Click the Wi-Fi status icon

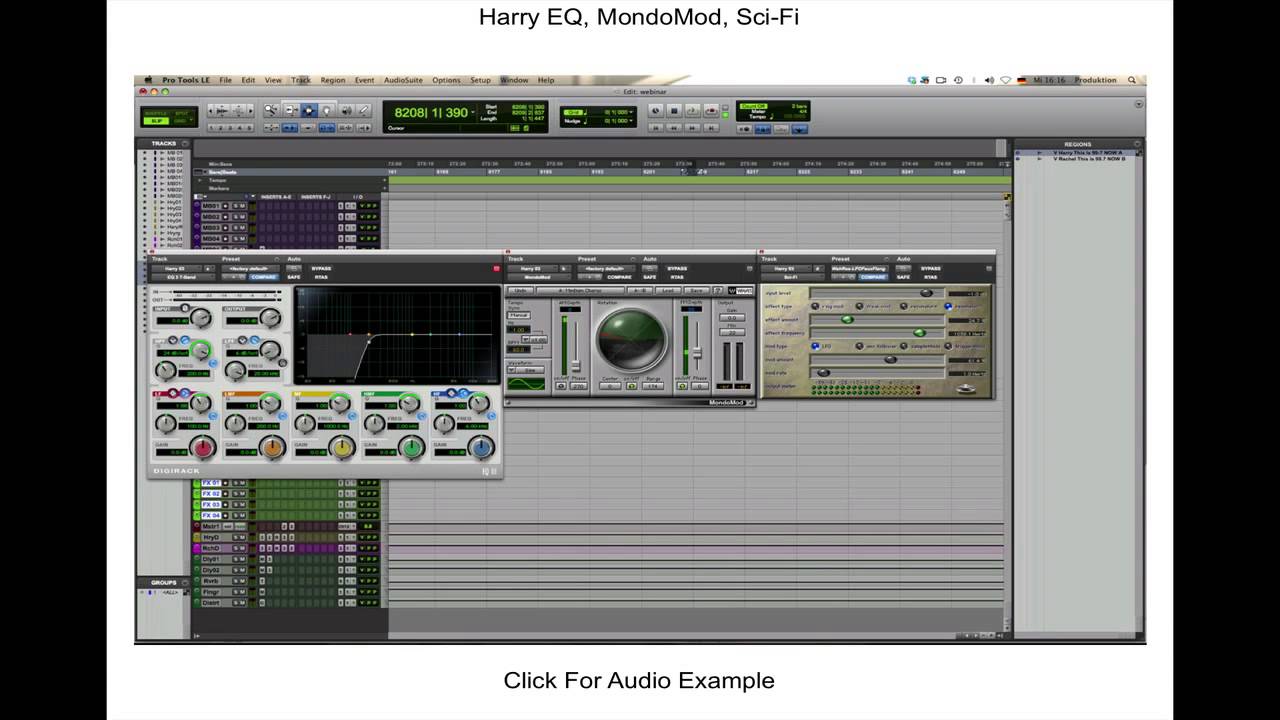pyautogui.click(x=1005, y=80)
